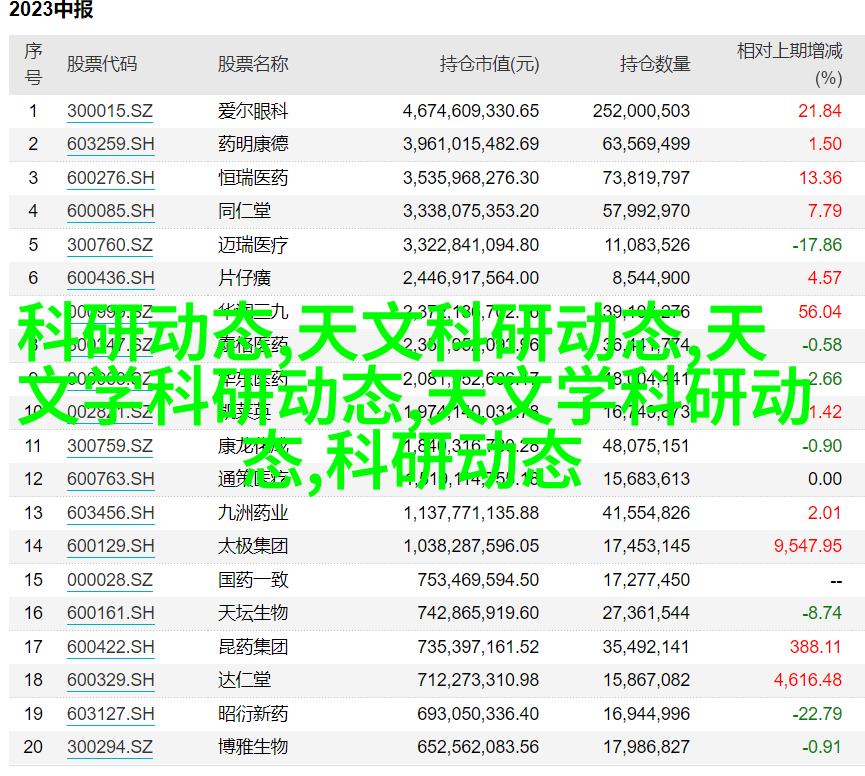This screenshot has width=865, height=776.
Task: Open stock code 600129.SH
Action: [x=110, y=546]
